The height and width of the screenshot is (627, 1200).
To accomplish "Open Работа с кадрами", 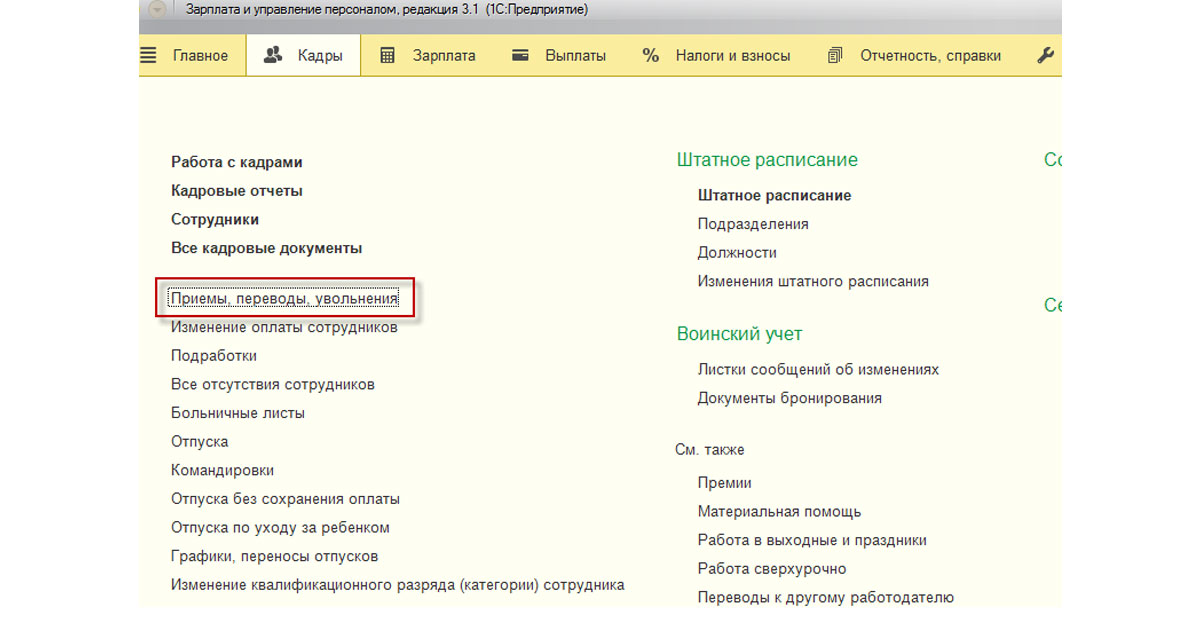I will point(236,162).
